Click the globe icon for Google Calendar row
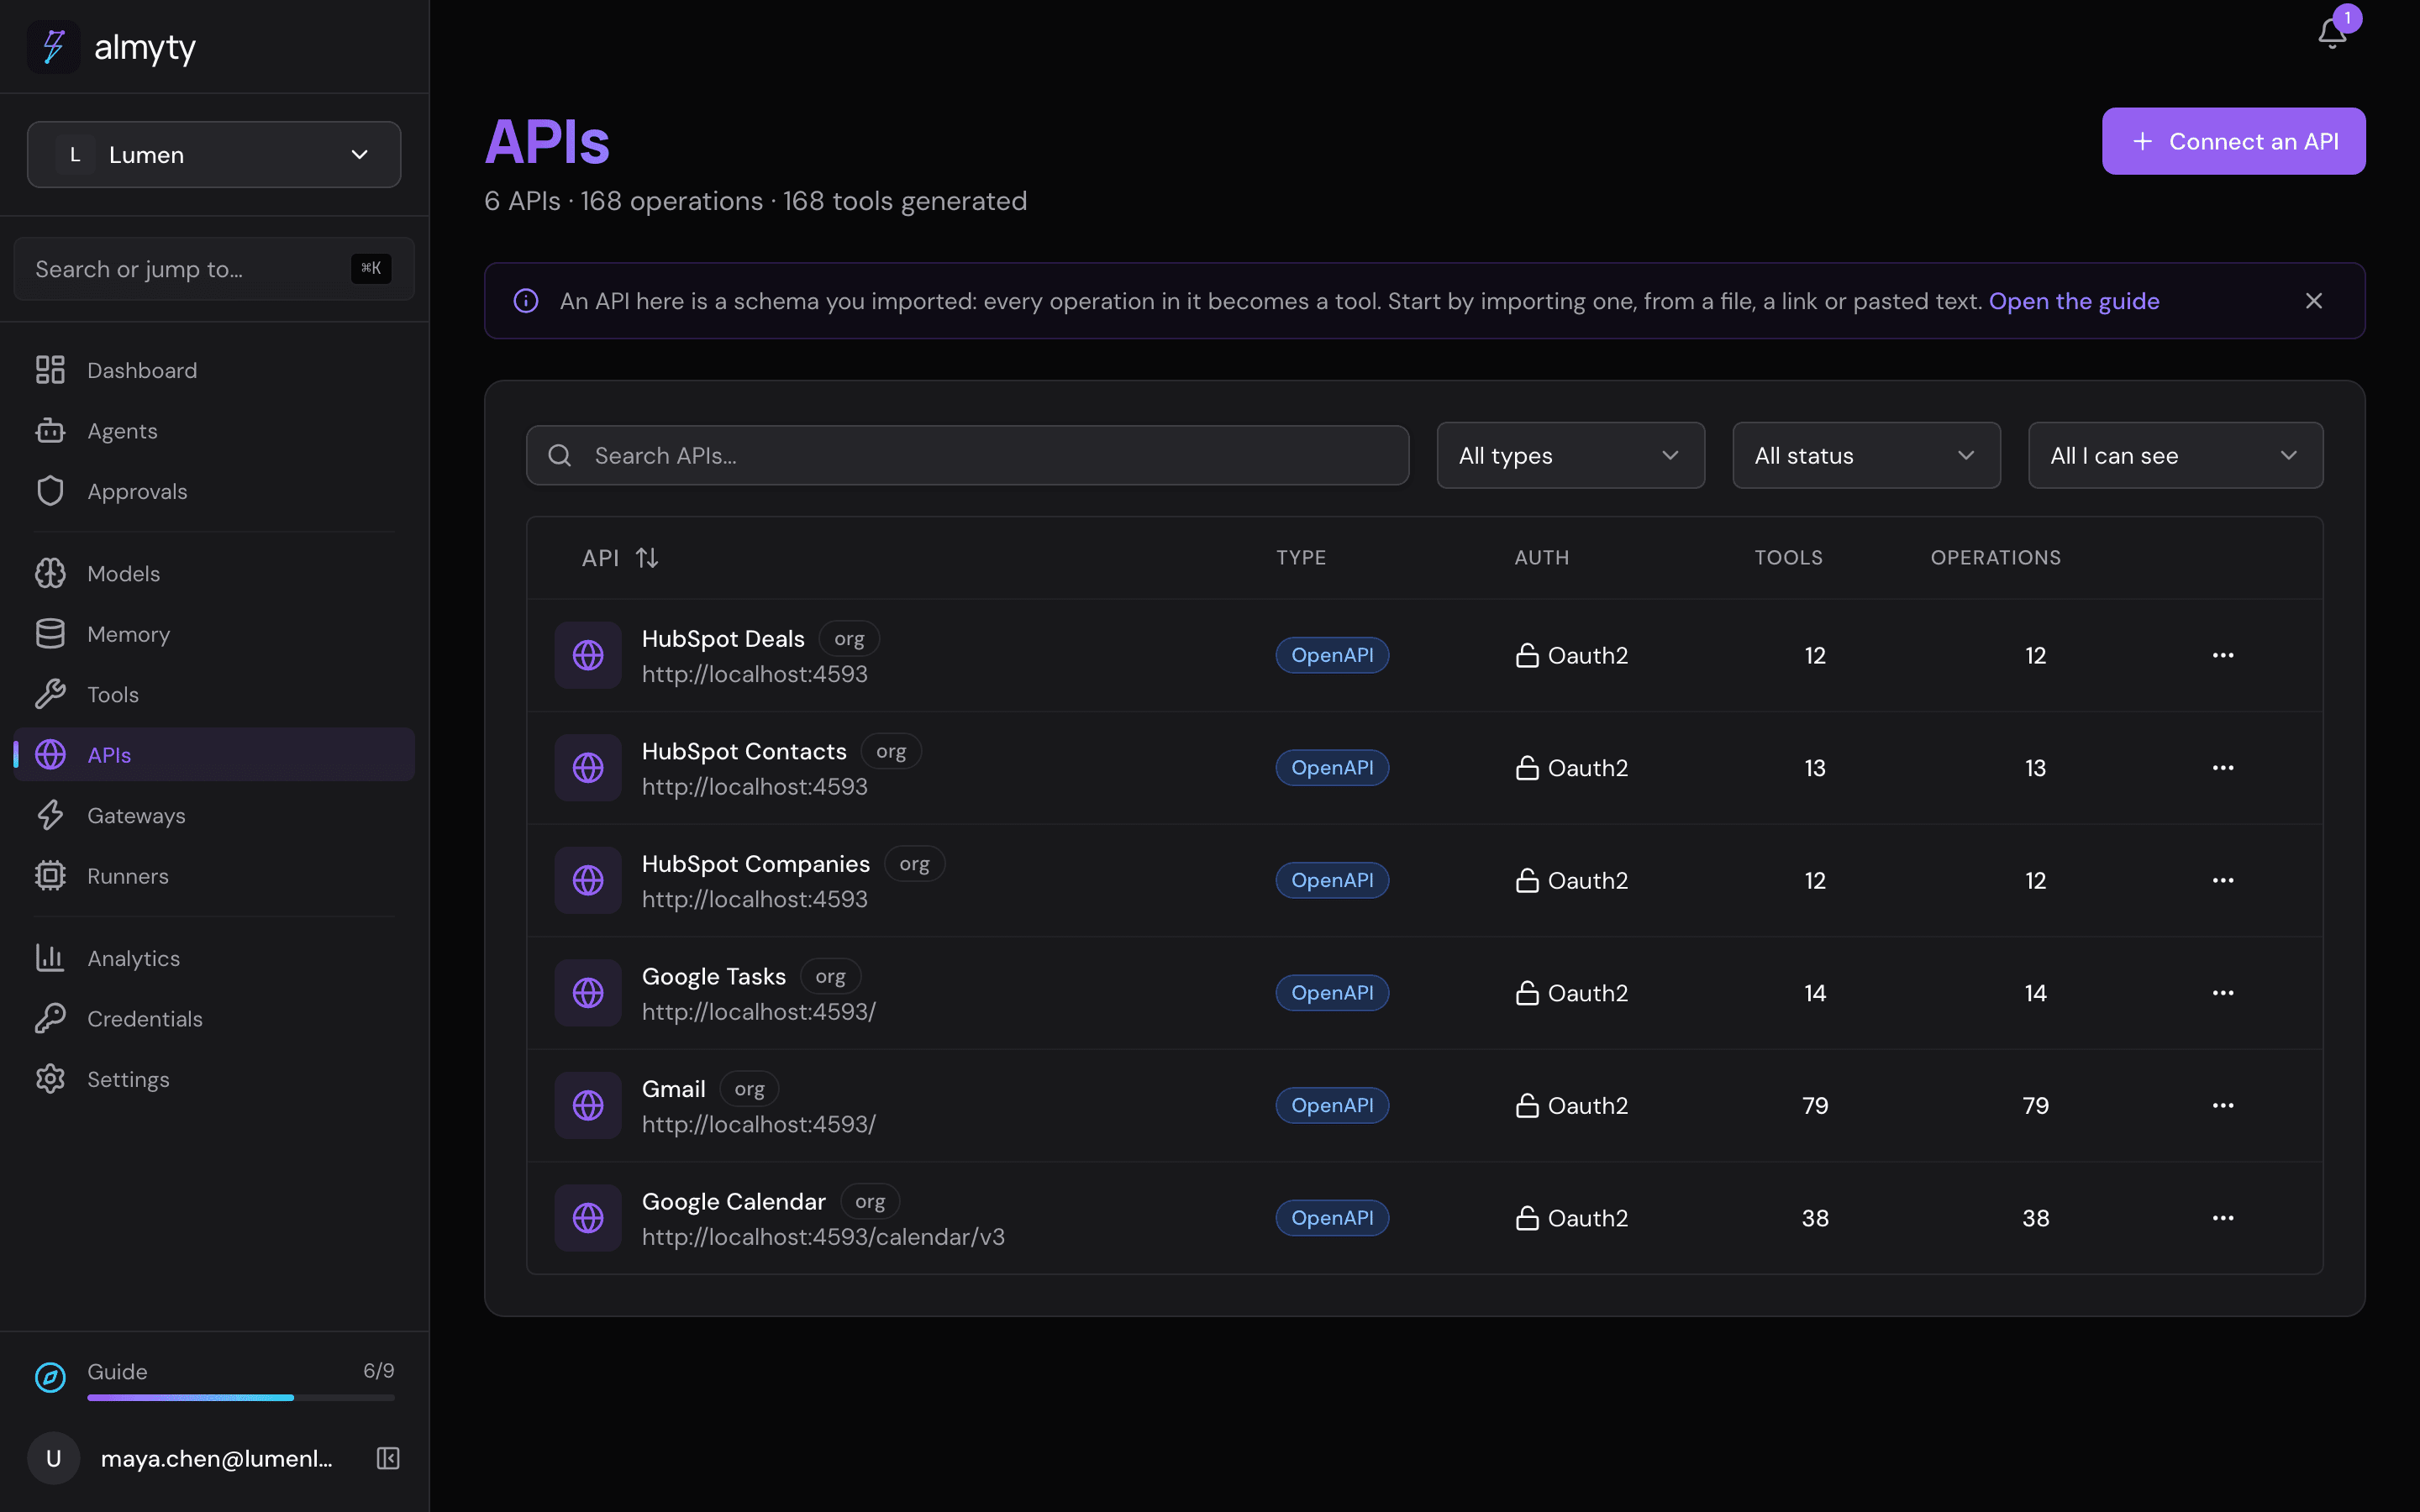 pos(588,1218)
